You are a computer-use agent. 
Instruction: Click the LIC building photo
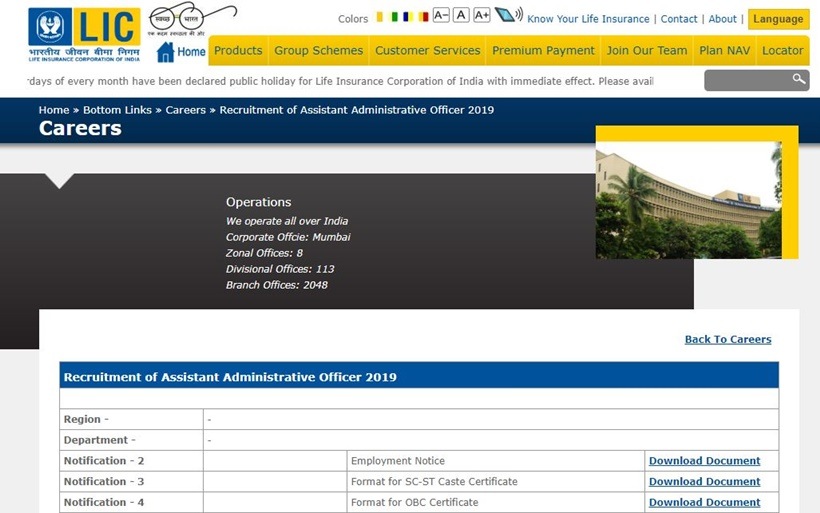[689, 200]
